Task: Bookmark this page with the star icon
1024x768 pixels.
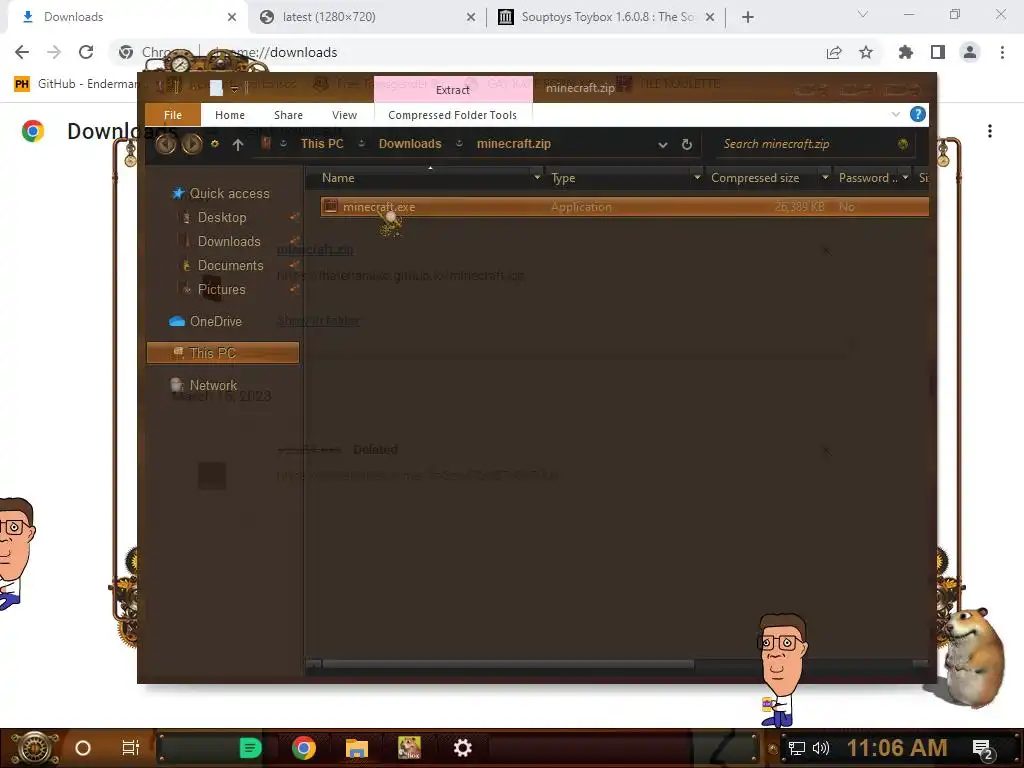Action: 866,52
